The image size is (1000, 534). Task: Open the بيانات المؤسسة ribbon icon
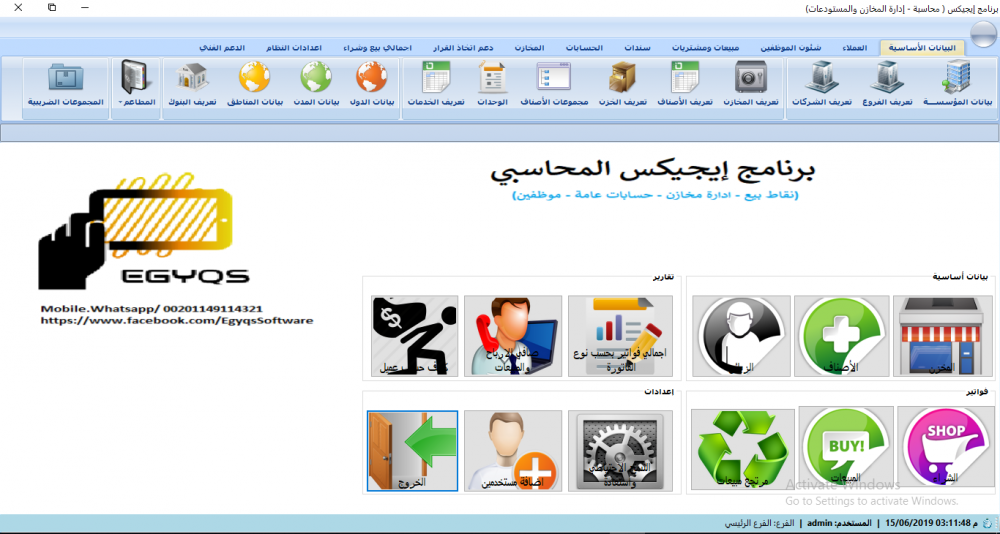(956, 84)
